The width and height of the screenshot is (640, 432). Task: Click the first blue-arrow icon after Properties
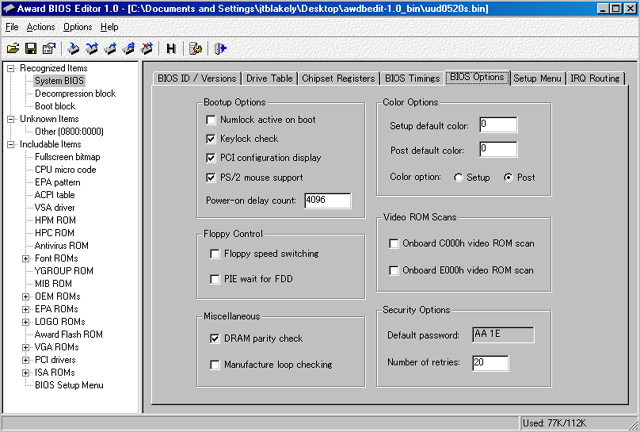[x=73, y=47]
